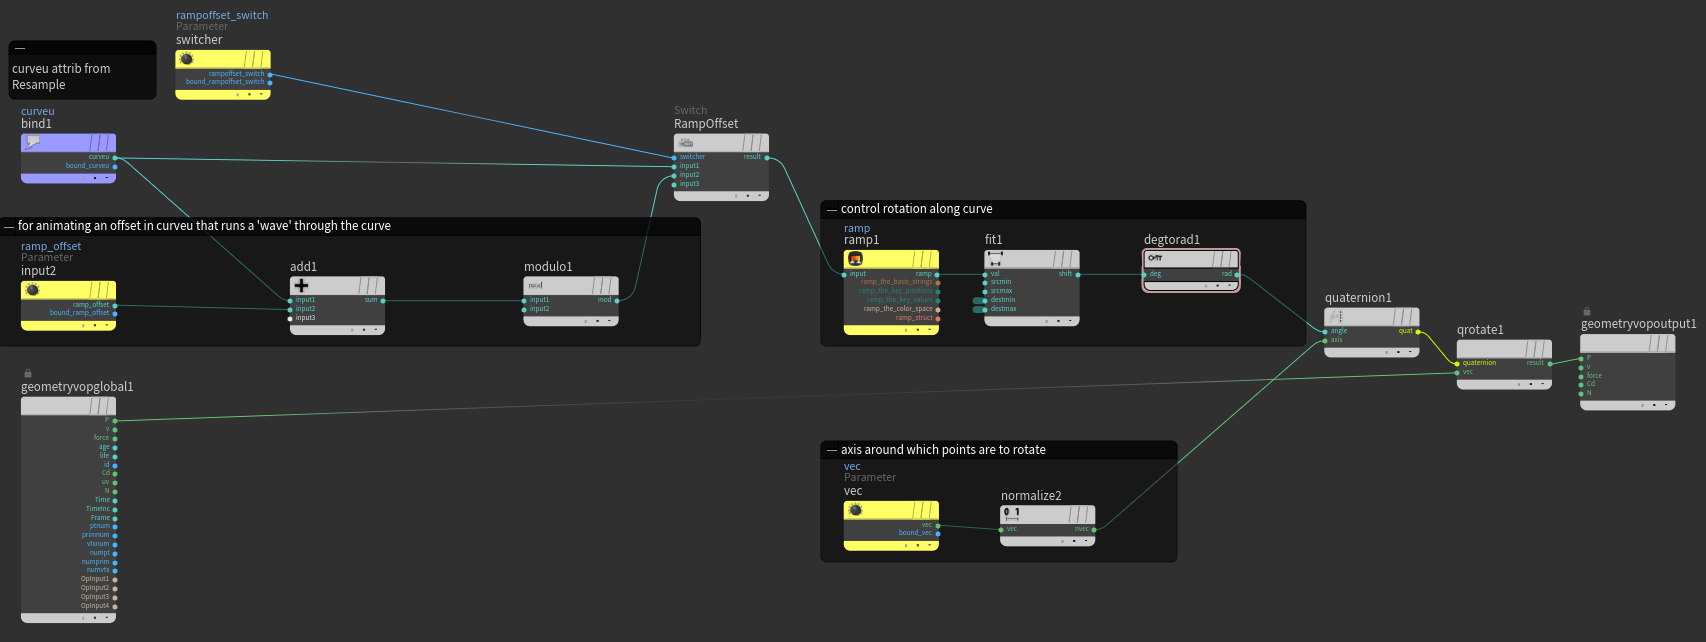Click the RampOffset switch node icon
Image resolution: width=1706 pixels, height=642 pixels.
(x=686, y=143)
